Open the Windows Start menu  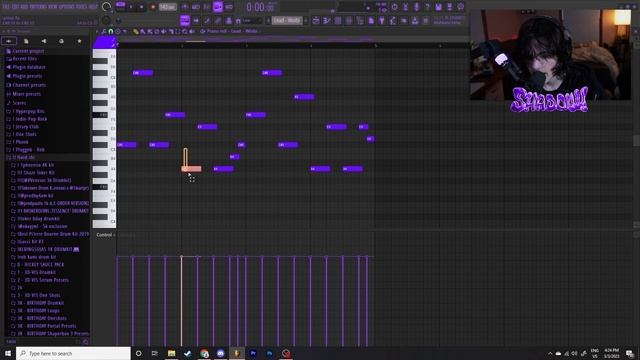pos(8,353)
